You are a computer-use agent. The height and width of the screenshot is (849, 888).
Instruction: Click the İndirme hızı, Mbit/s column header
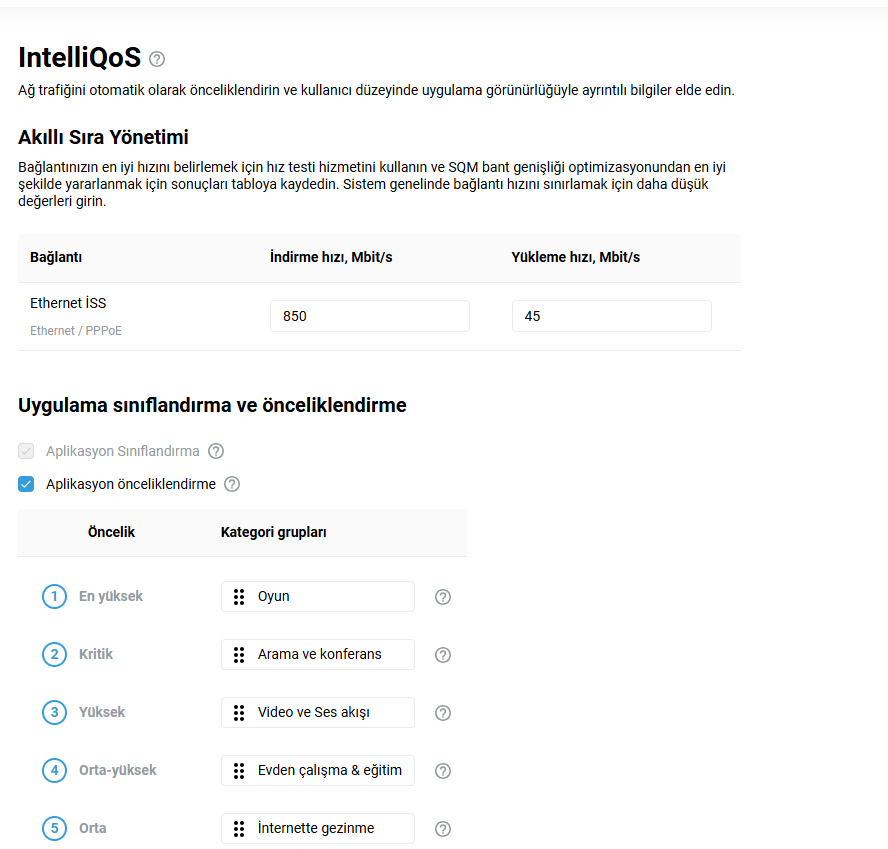pos(331,257)
